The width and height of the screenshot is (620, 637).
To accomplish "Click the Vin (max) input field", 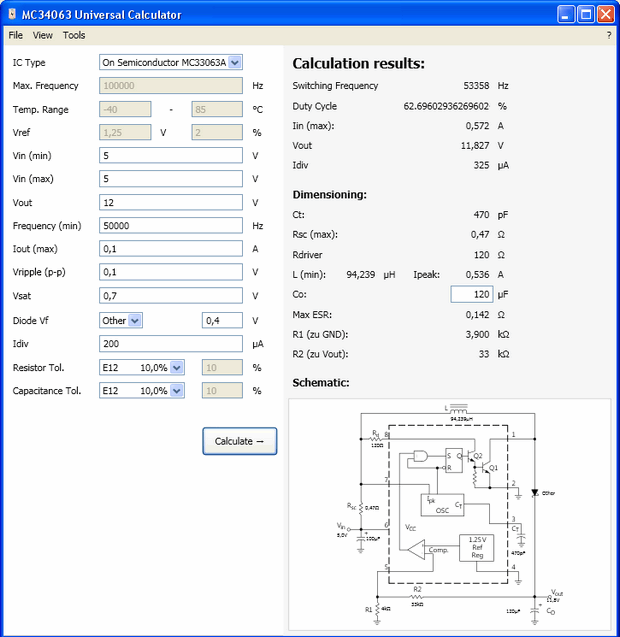I will pyautogui.click(x=171, y=179).
